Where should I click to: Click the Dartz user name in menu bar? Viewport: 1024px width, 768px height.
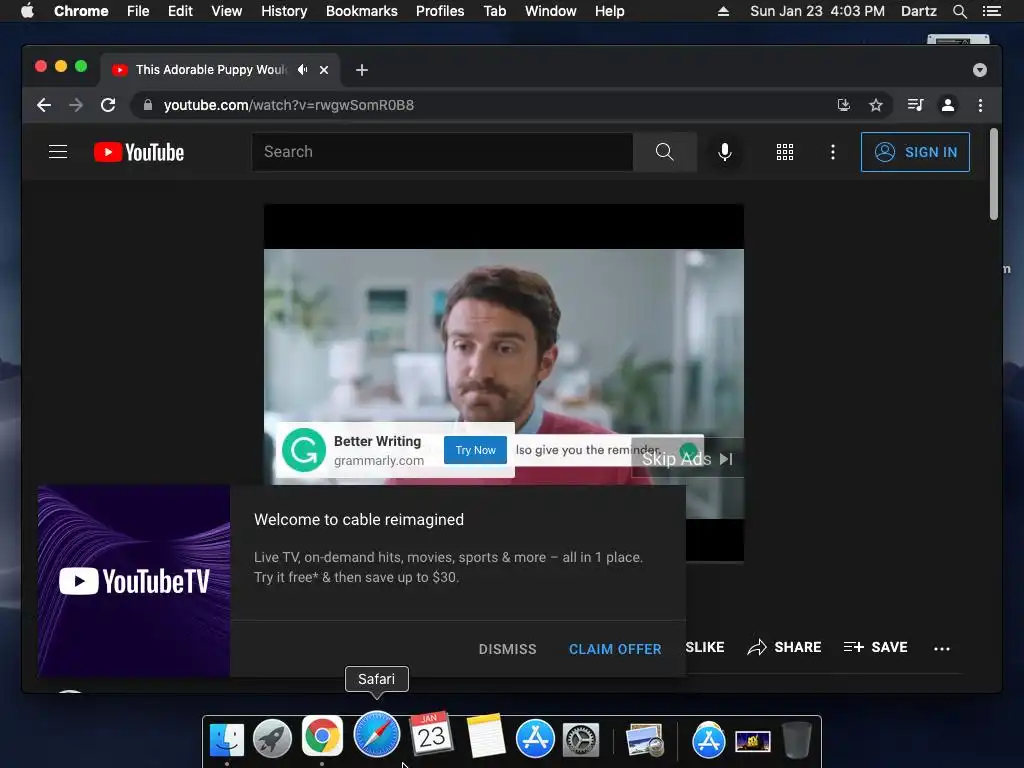[918, 11]
